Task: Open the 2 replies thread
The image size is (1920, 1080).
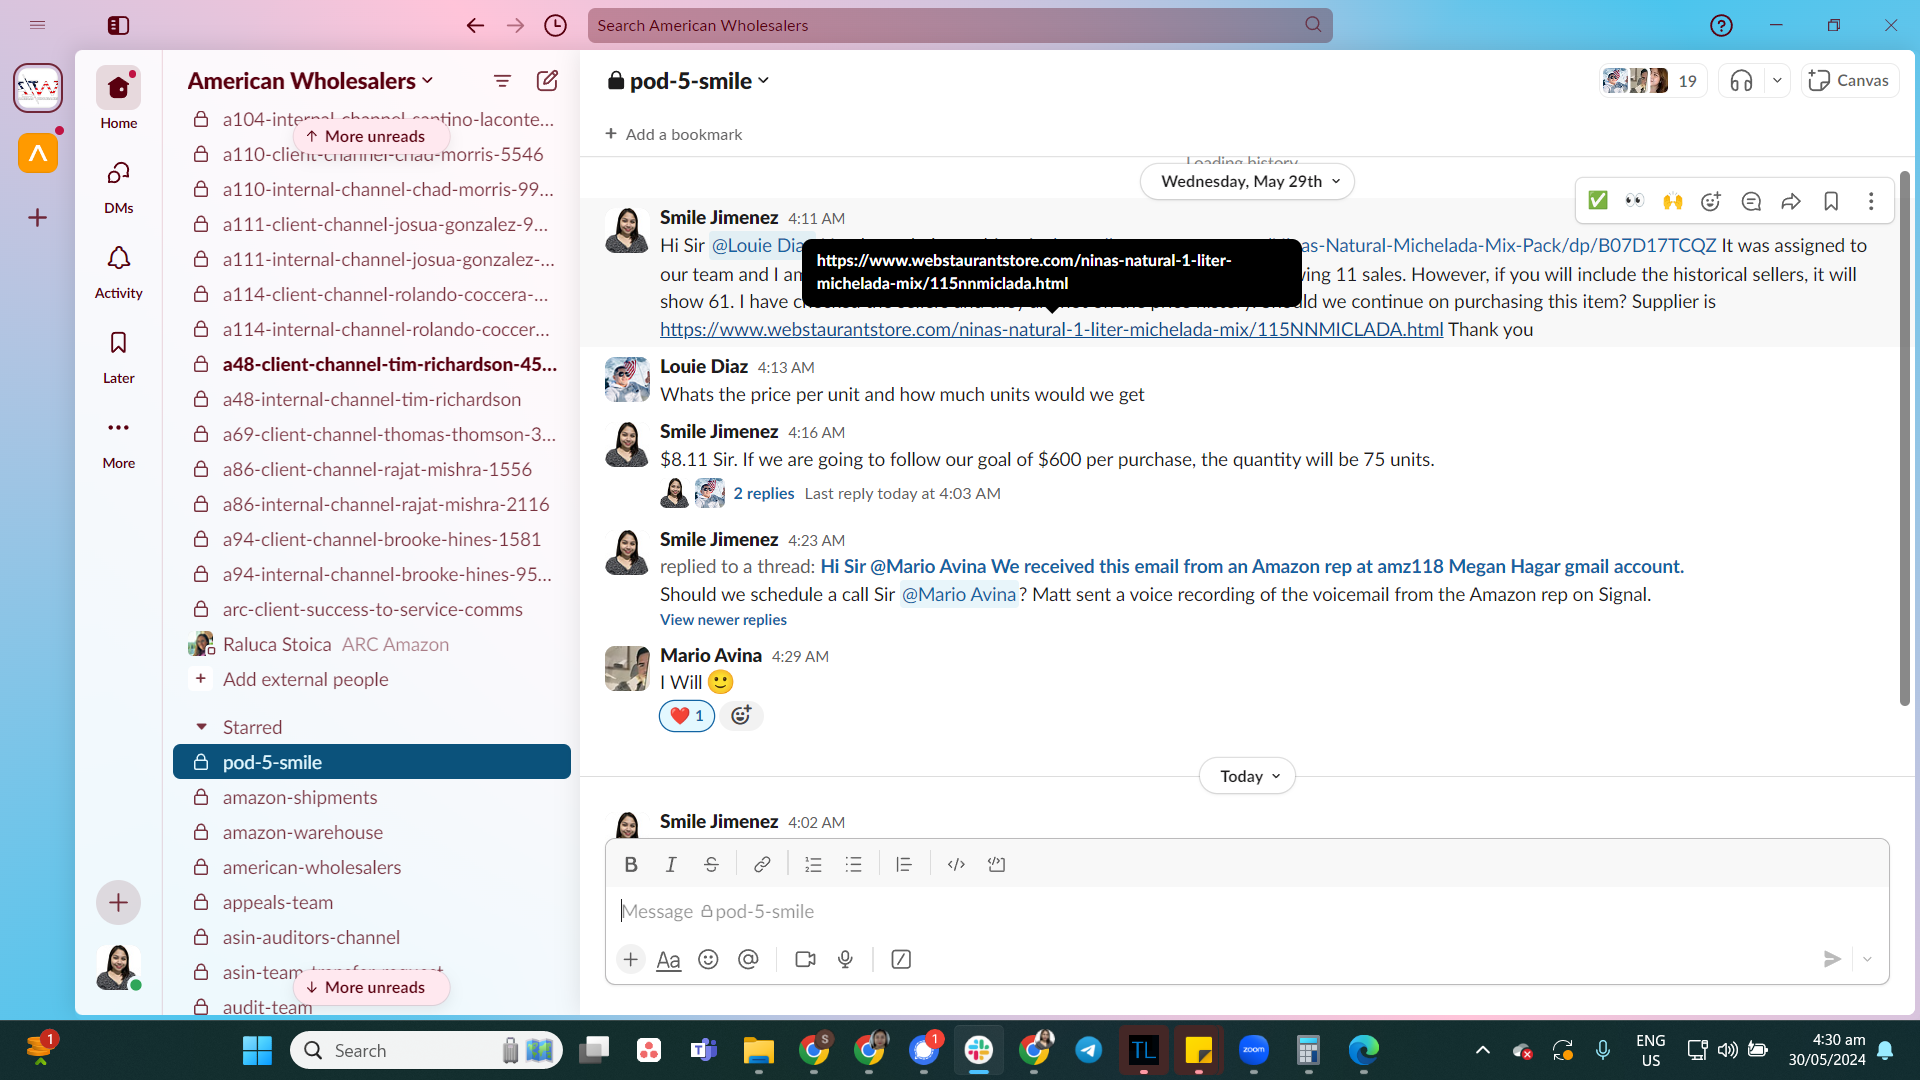Action: tap(764, 494)
